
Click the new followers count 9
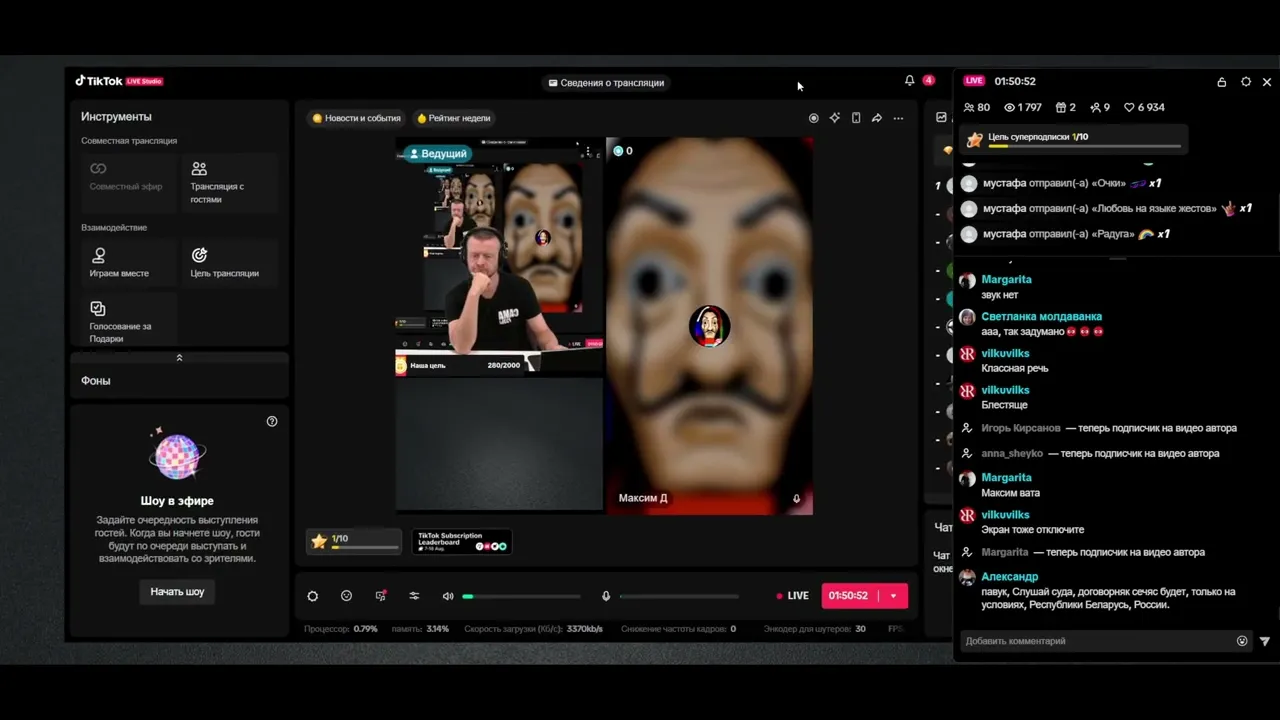[1100, 107]
